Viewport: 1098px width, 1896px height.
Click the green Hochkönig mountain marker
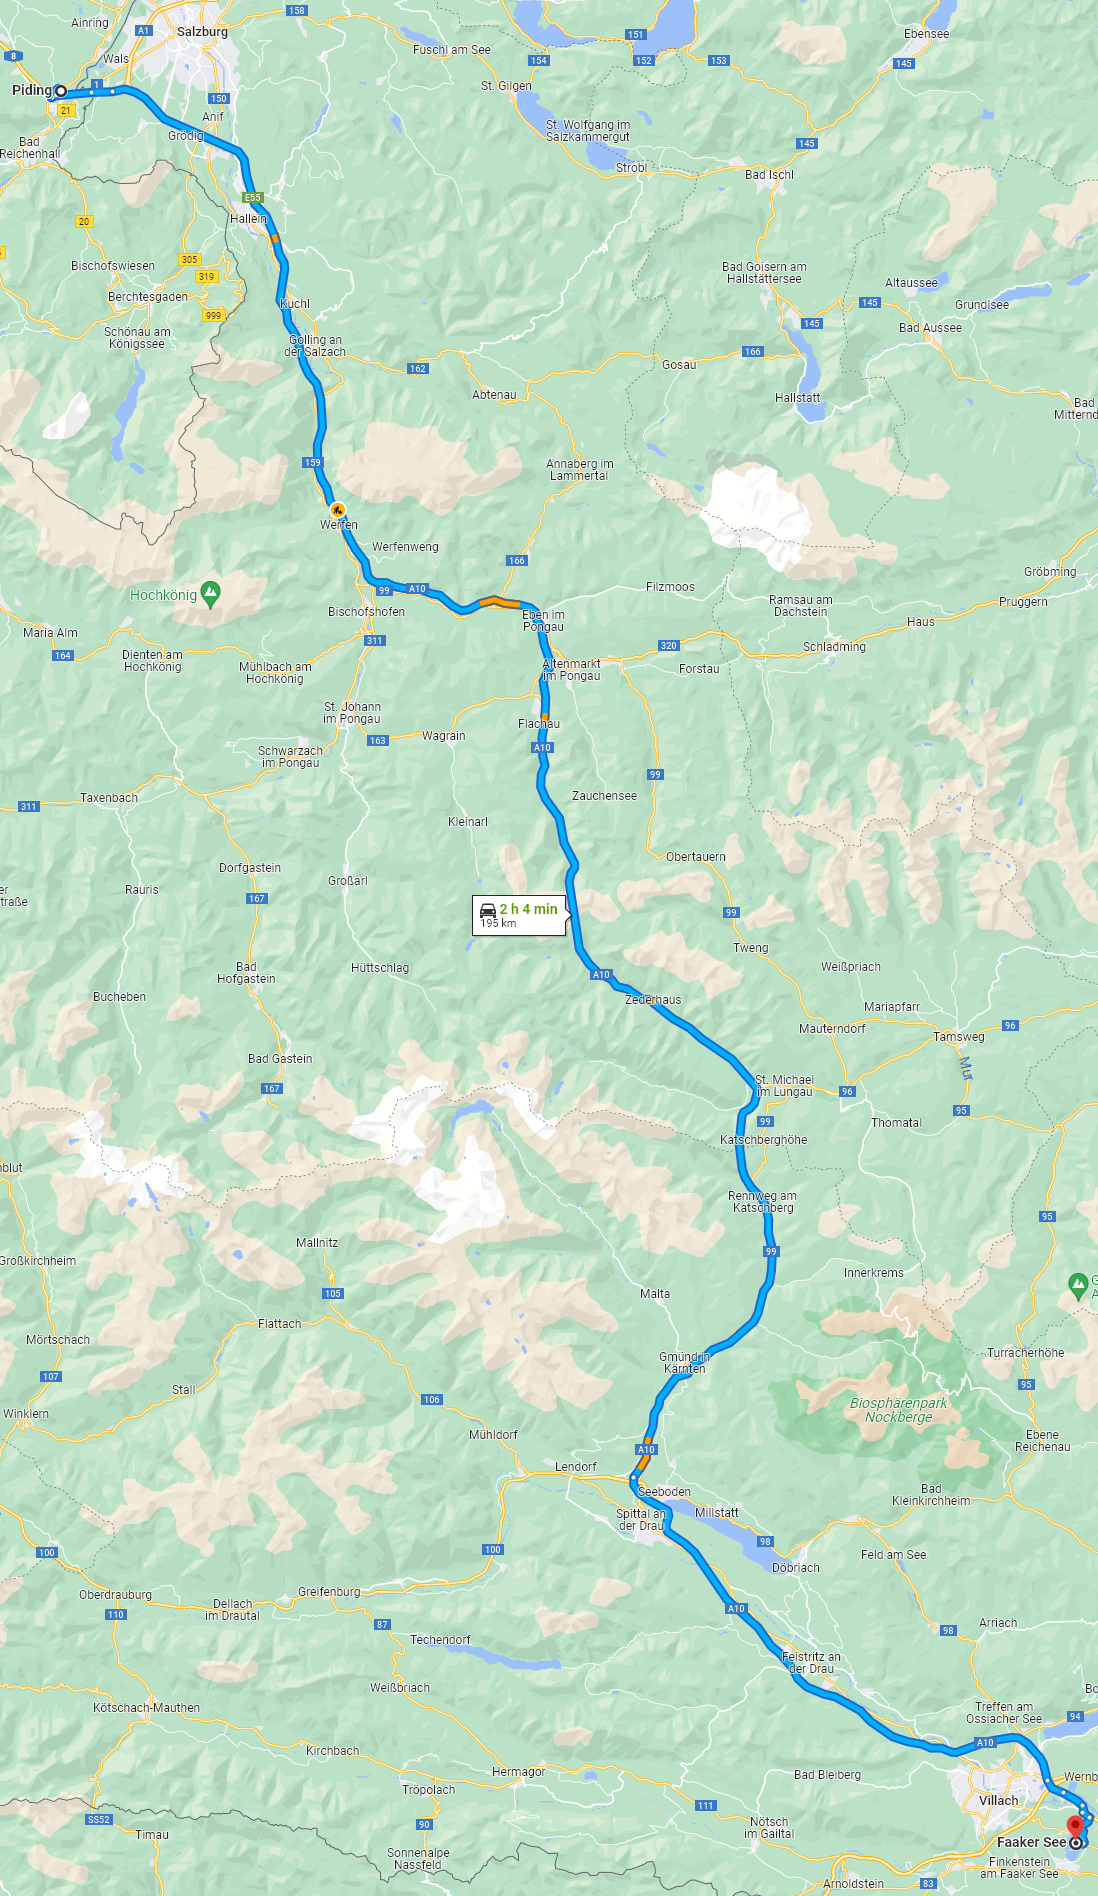point(210,594)
